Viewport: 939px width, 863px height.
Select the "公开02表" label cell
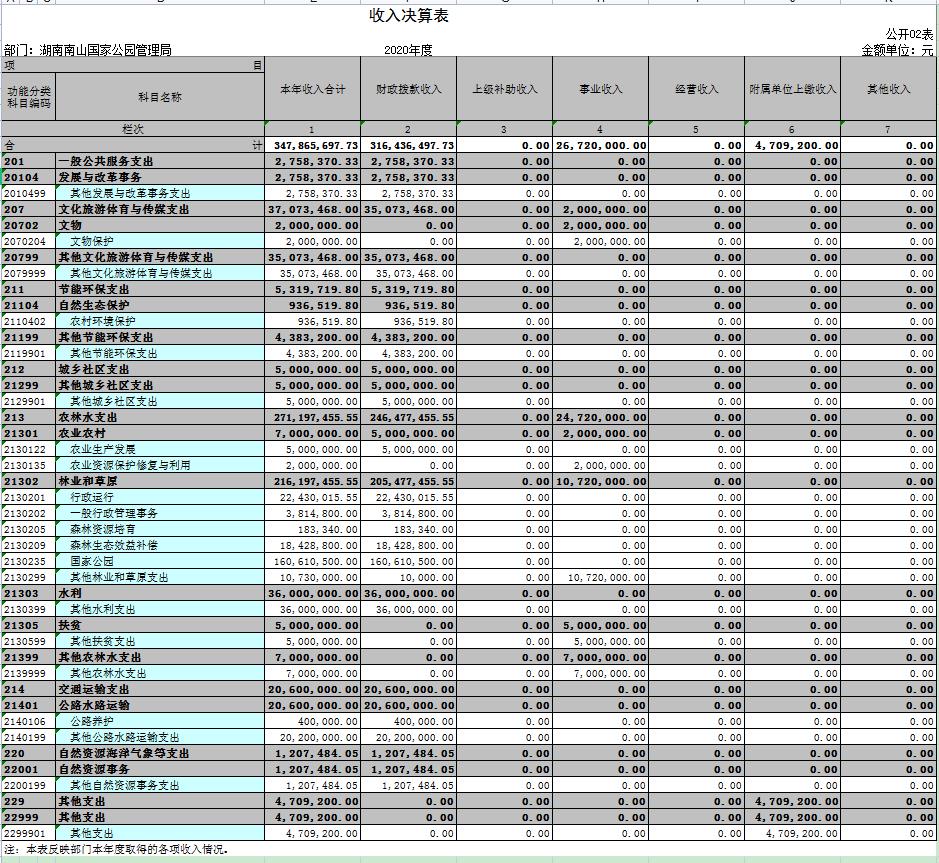(908, 34)
